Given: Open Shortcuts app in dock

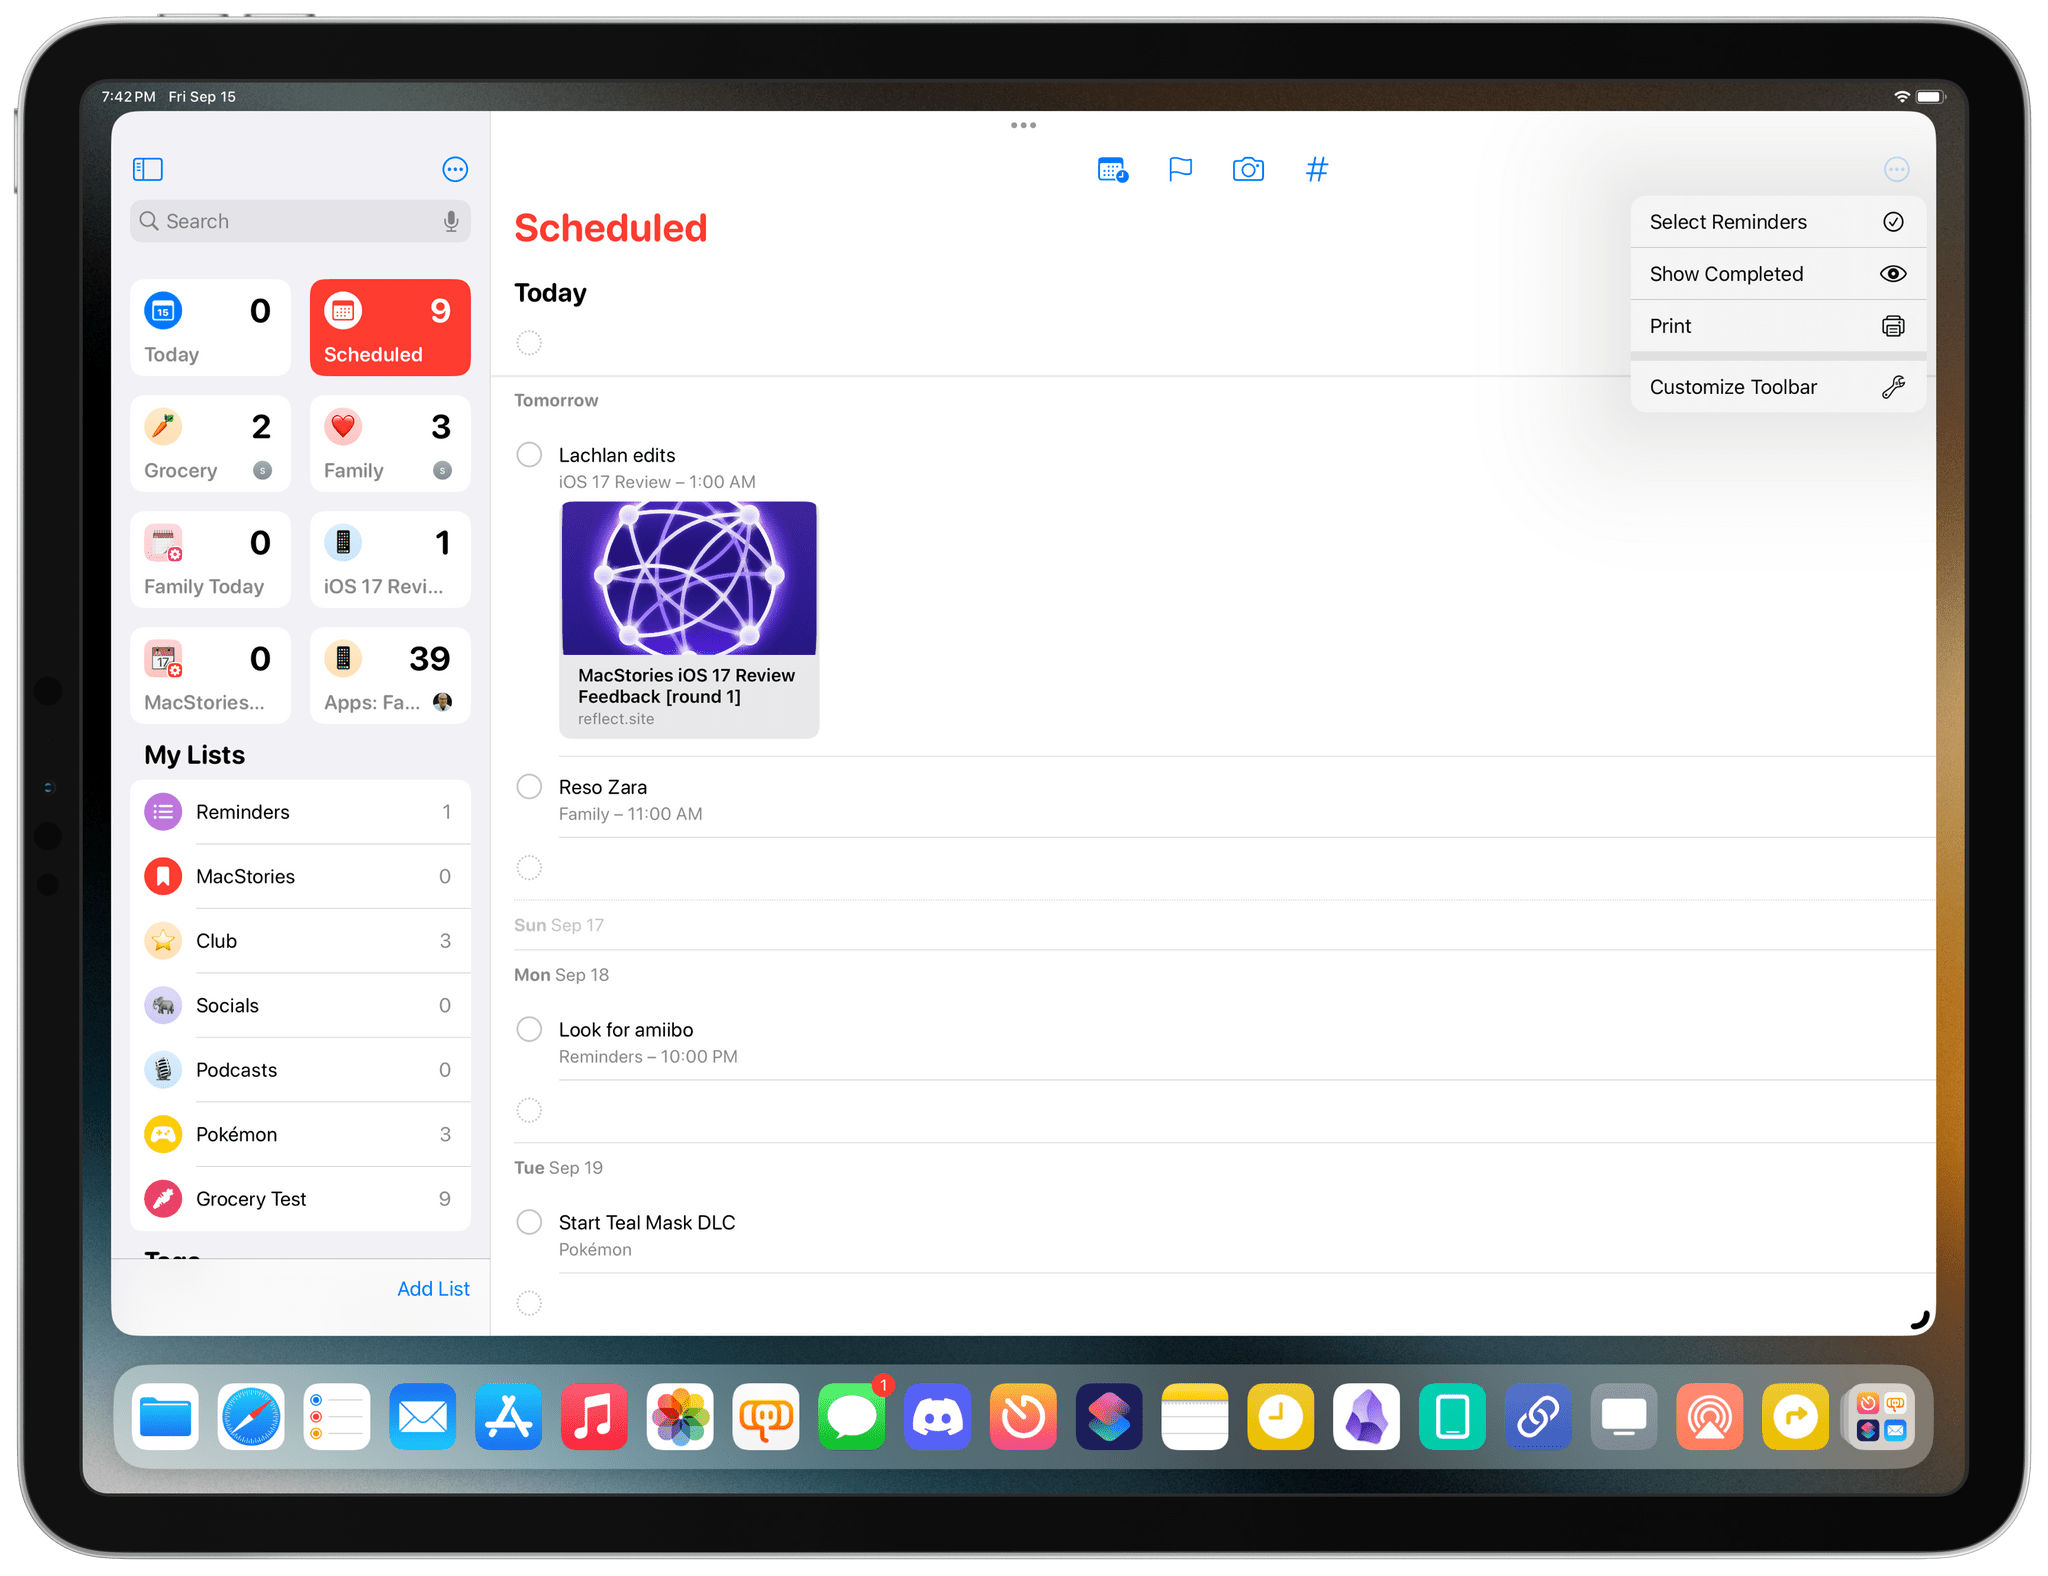Looking at the screenshot, I should coord(1109,1416).
